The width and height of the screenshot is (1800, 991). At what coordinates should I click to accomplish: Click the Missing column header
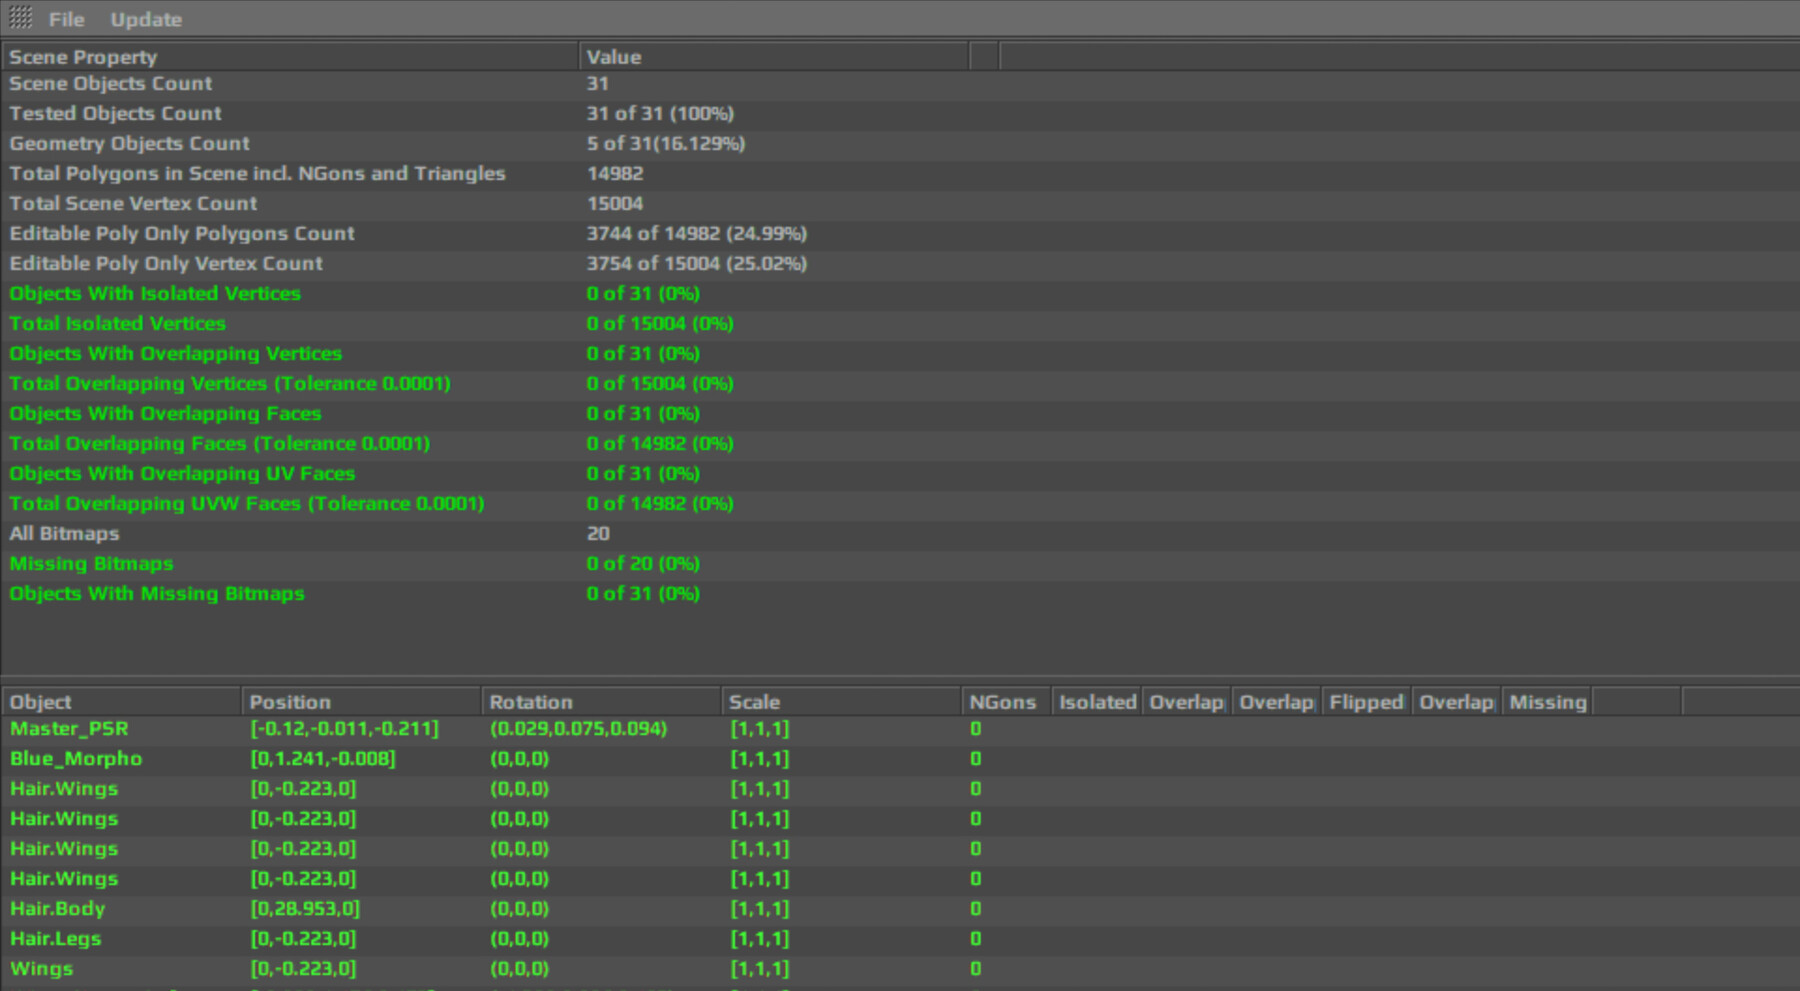(x=1546, y=702)
